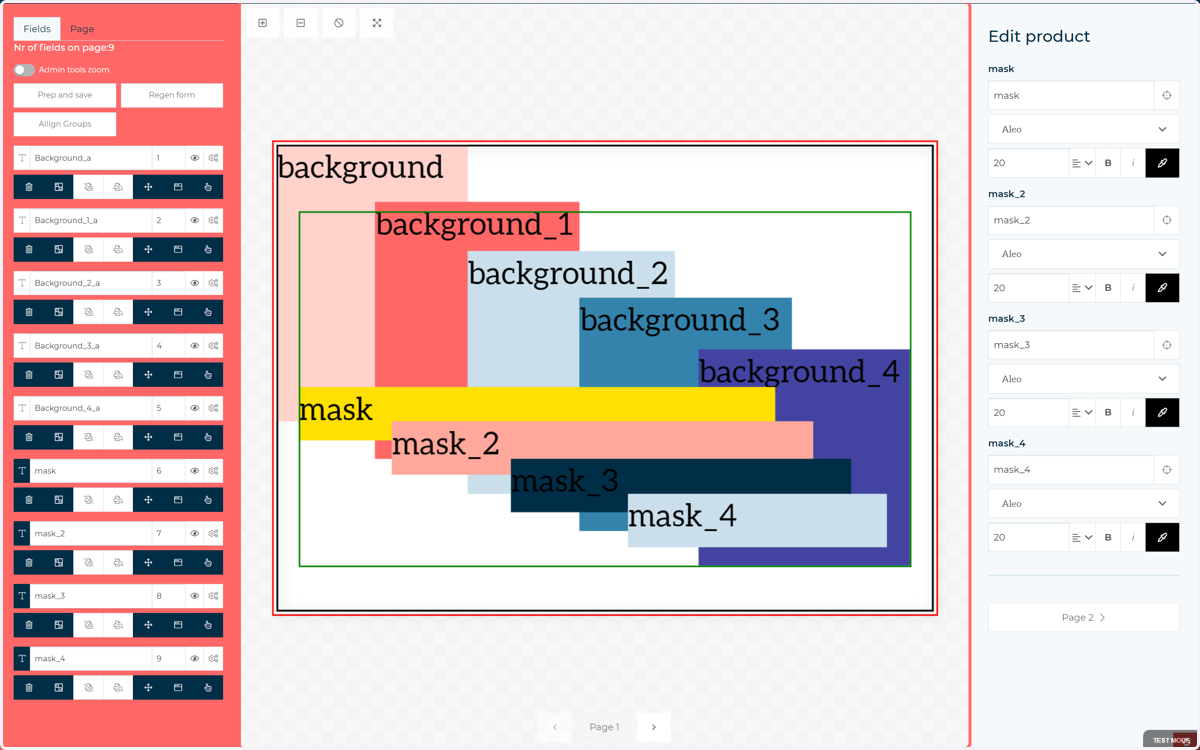Image resolution: width=1200 pixels, height=750 pixels.
Task: Delete the mask field with trash icon
Action: [x=29, y=500]
